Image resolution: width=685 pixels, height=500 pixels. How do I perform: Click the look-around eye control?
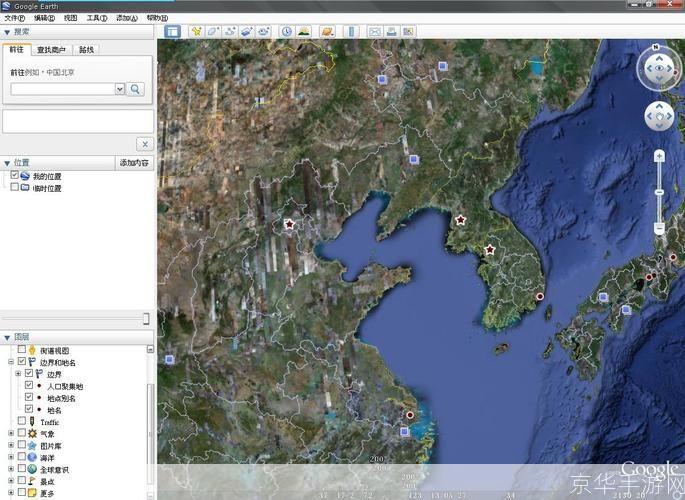pyautogui.click(x=659, y=68)
